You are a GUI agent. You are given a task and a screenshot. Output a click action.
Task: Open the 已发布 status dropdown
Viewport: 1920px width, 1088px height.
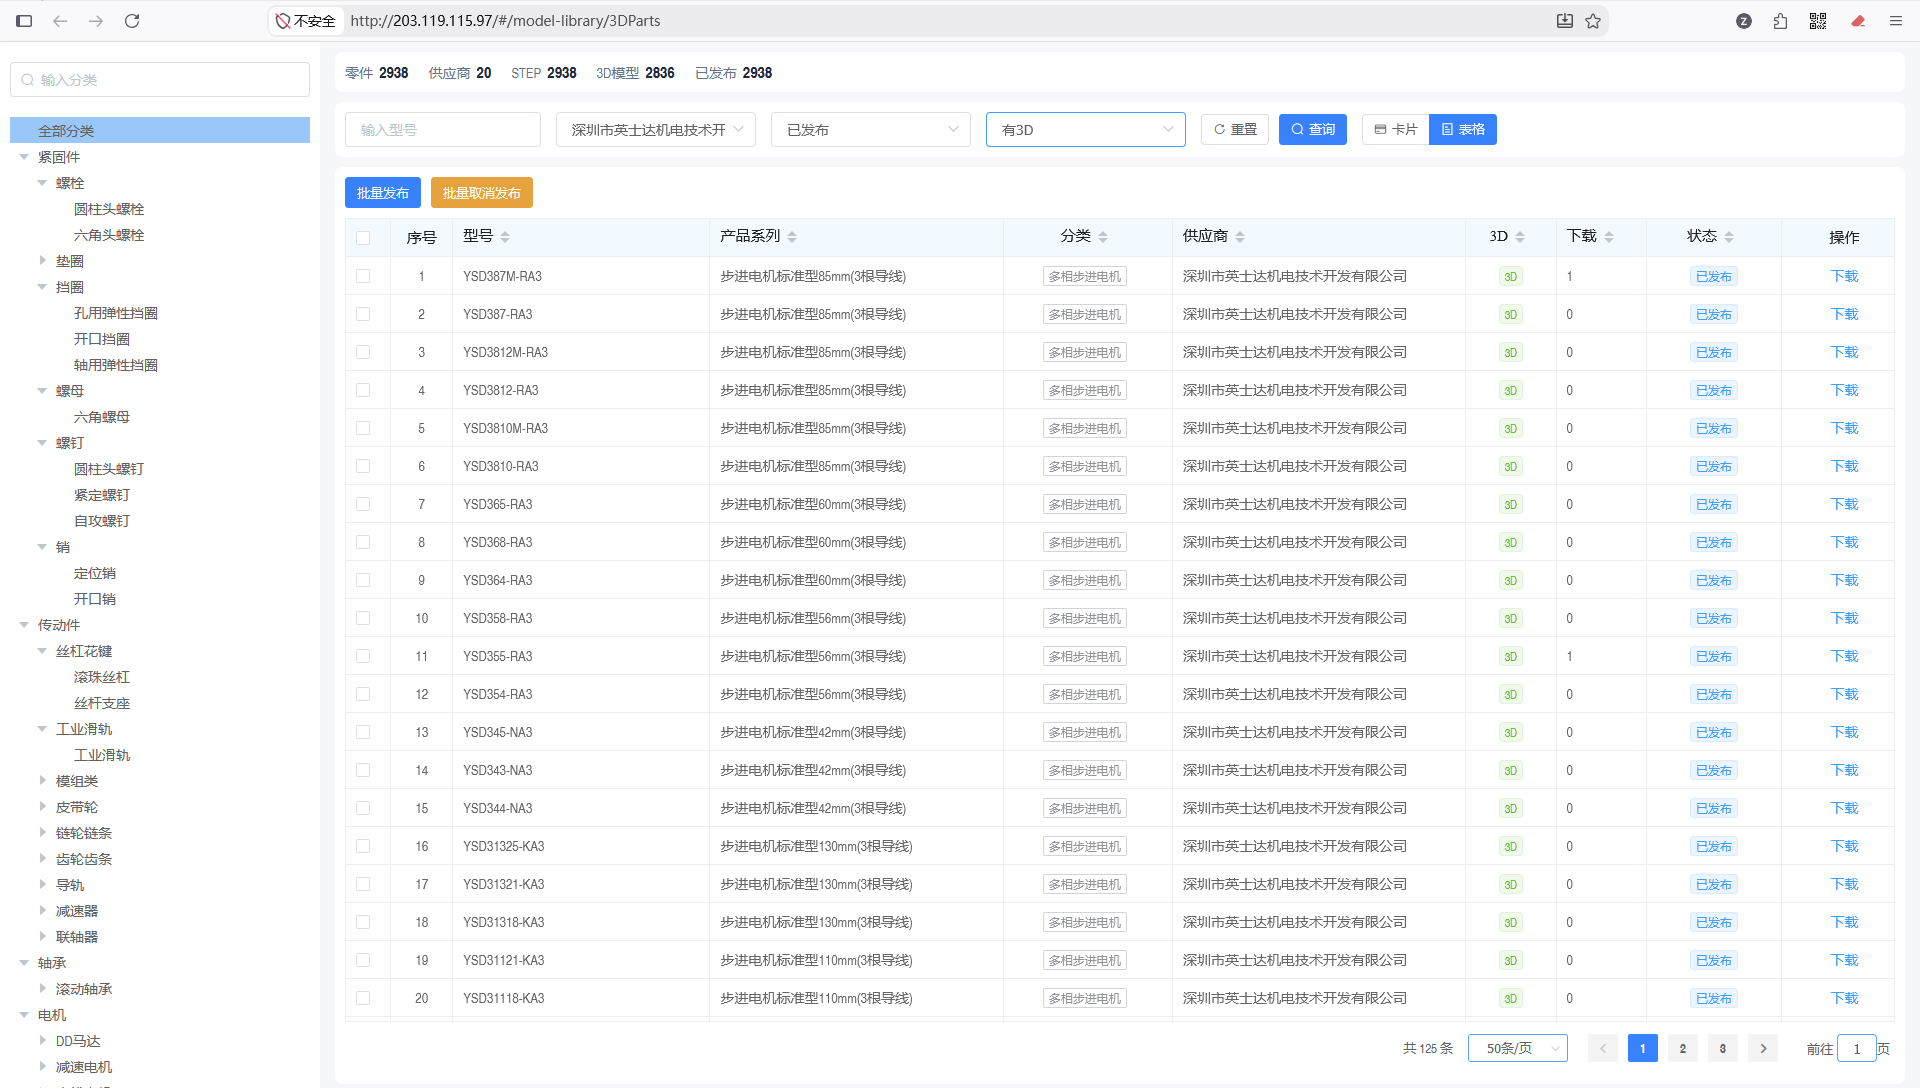pyautogui.click(x=871, y=130)
